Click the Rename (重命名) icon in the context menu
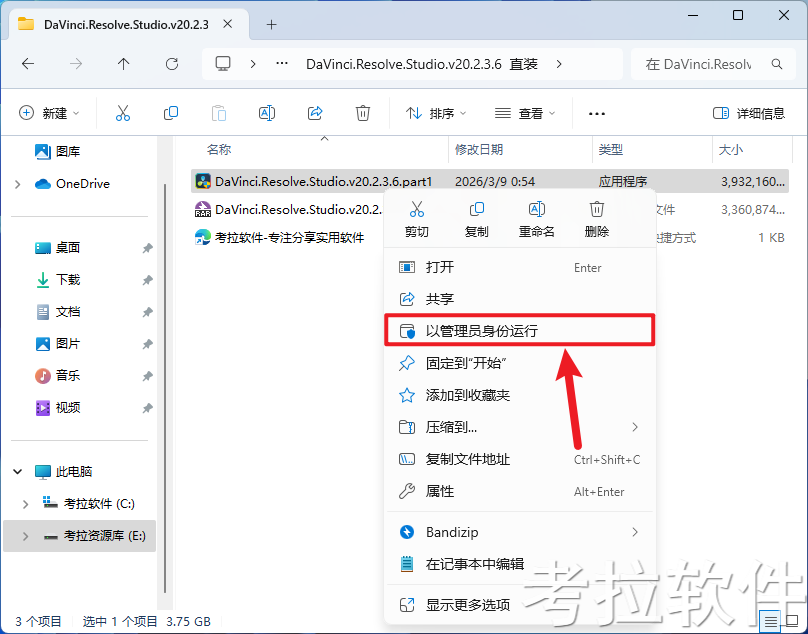808x634 pixels. click(x=537, y=209)
